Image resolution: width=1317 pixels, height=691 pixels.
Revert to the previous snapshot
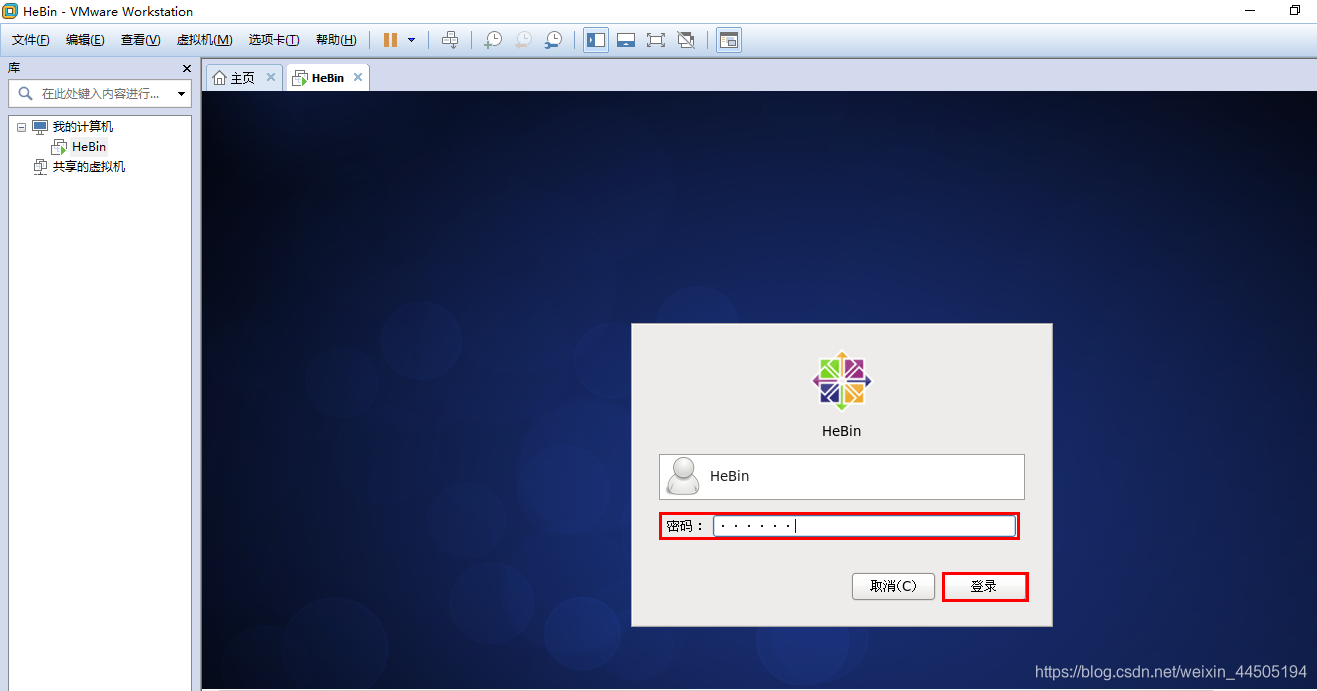tap(523, 40)
